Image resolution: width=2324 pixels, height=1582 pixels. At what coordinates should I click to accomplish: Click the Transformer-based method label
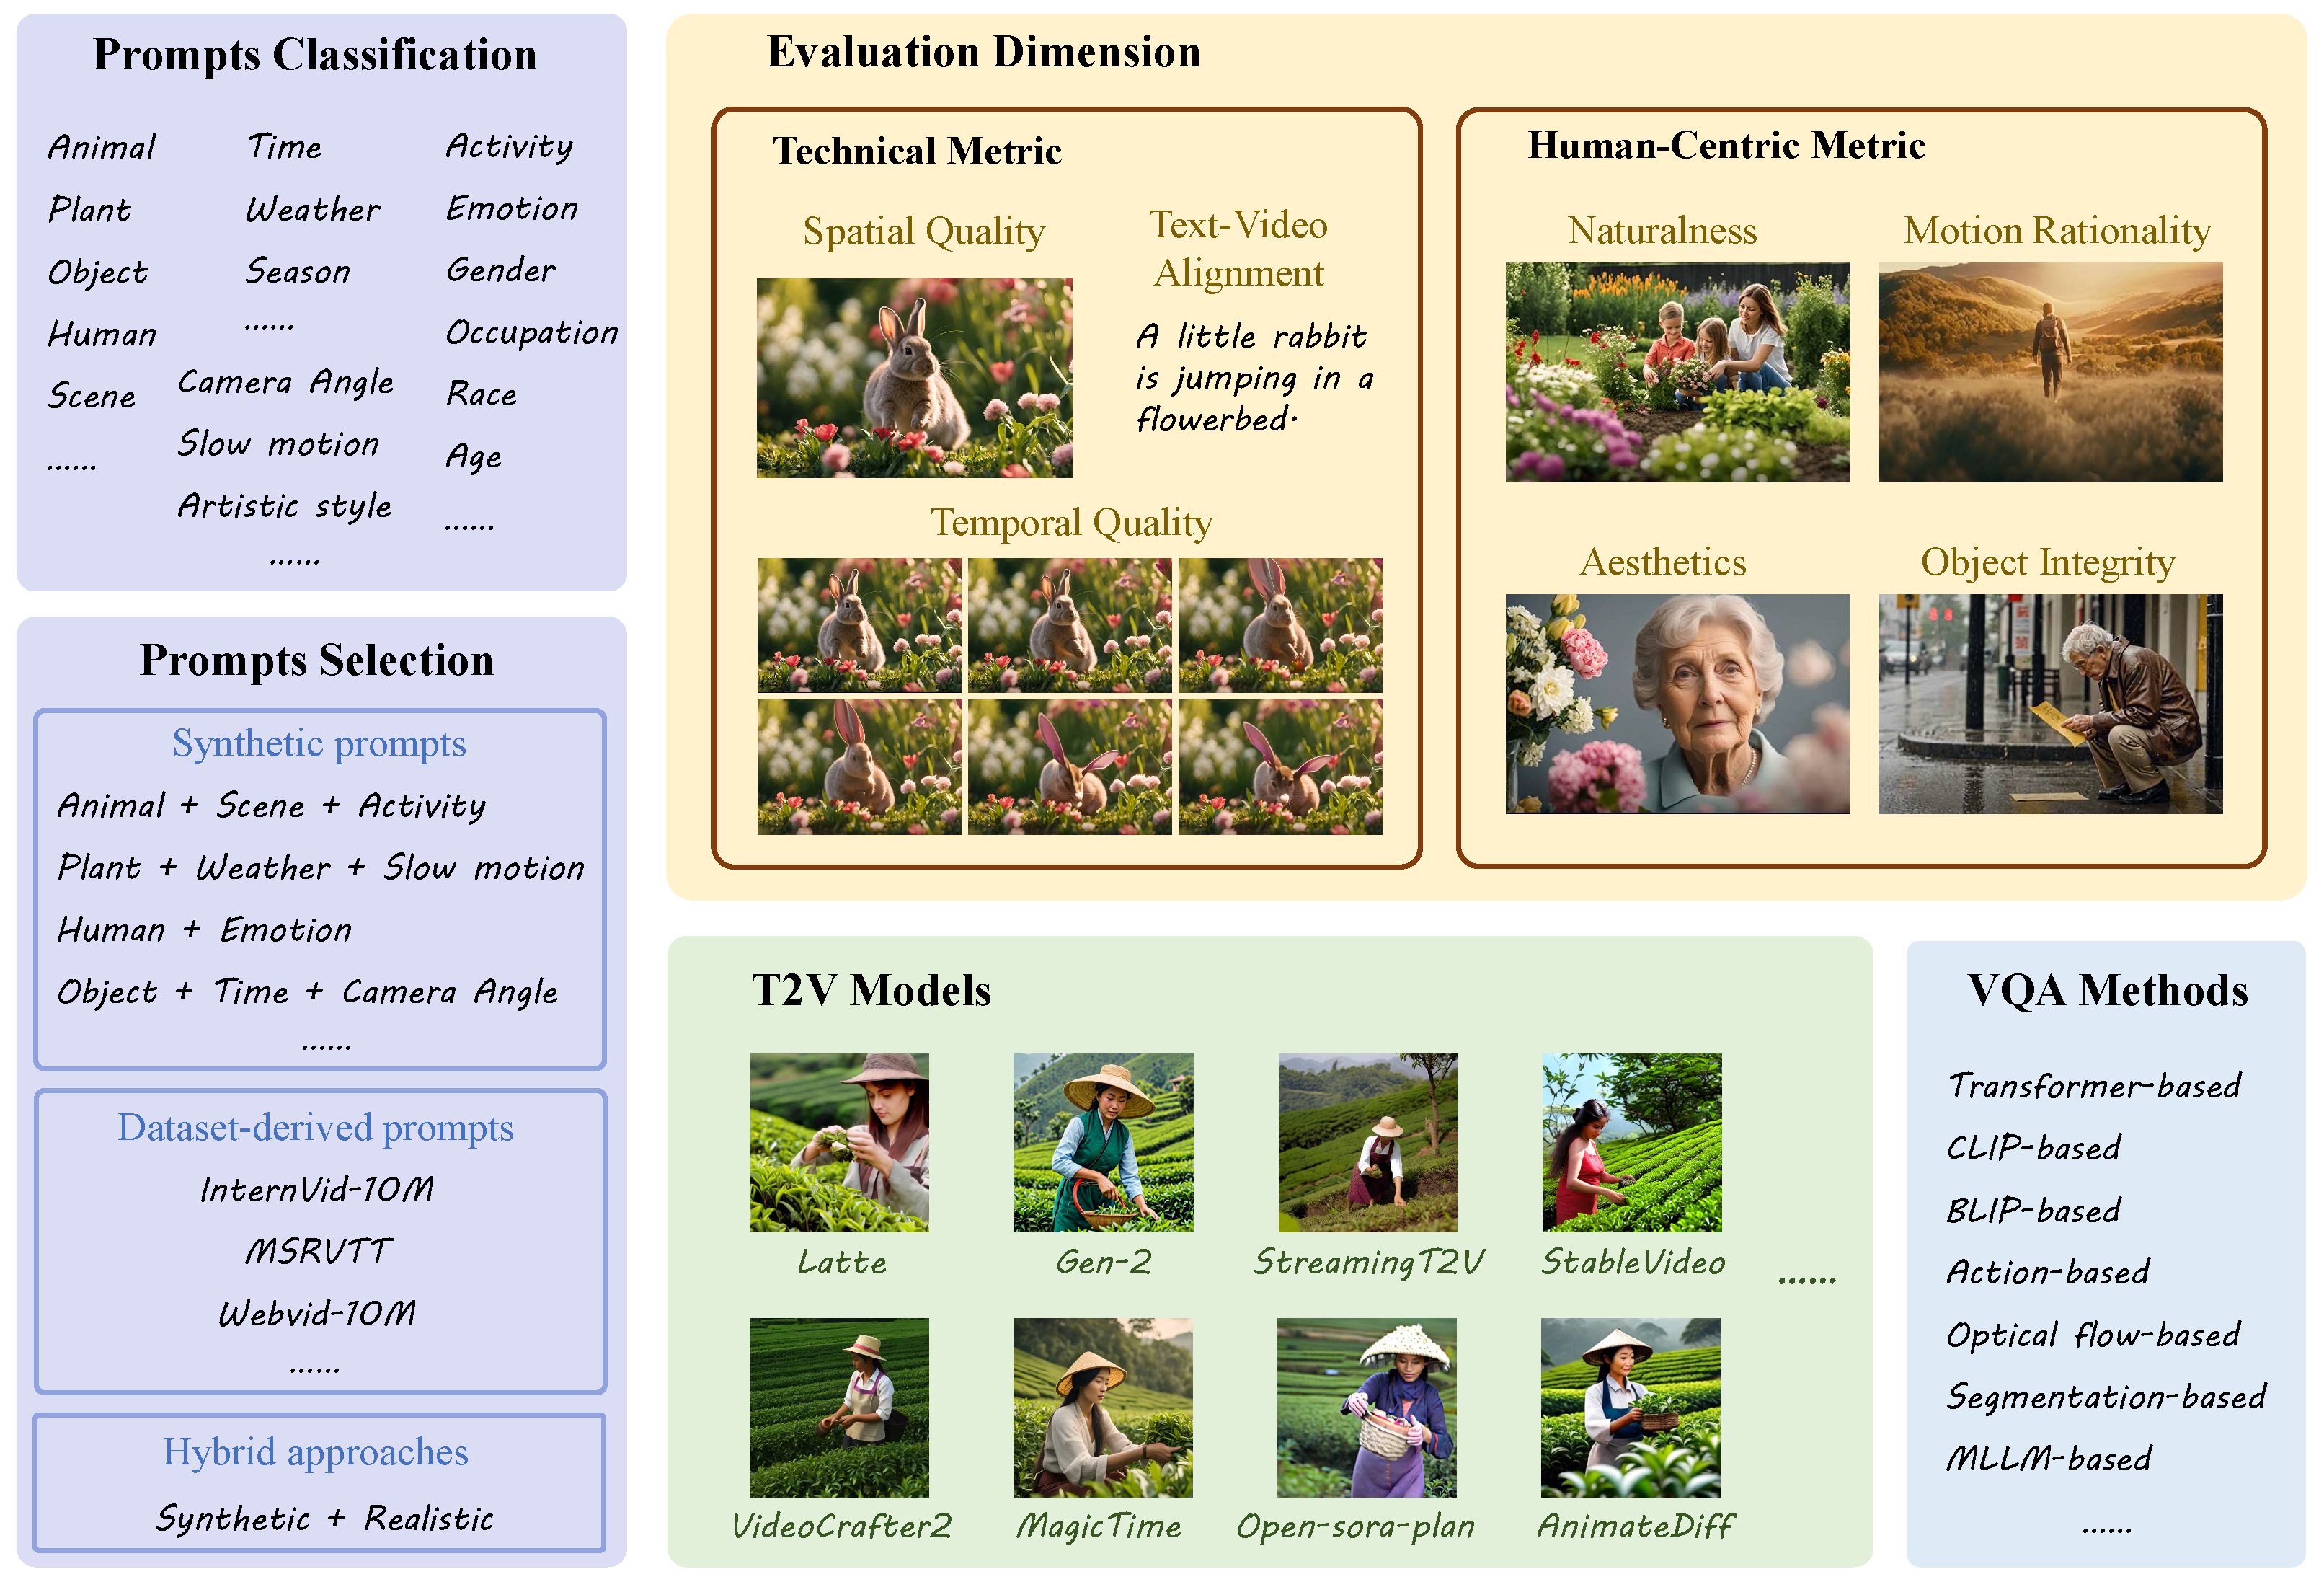tap(2094, 1086)
